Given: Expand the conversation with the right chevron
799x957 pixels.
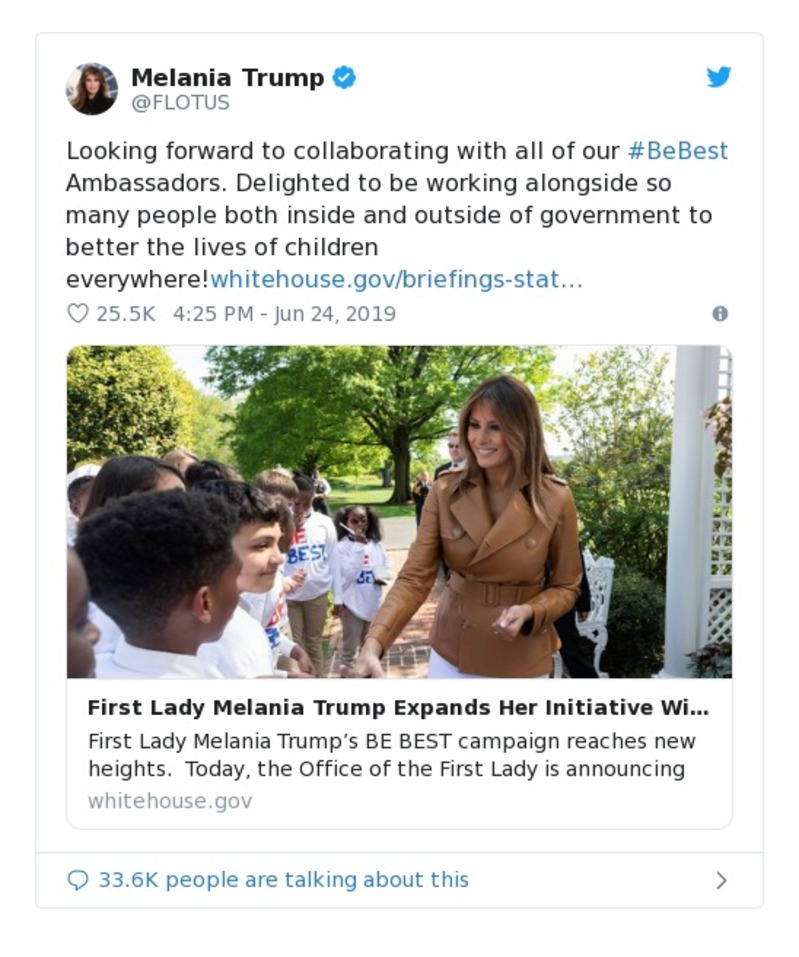Looking at the screenshot, I should pos(721,880).
